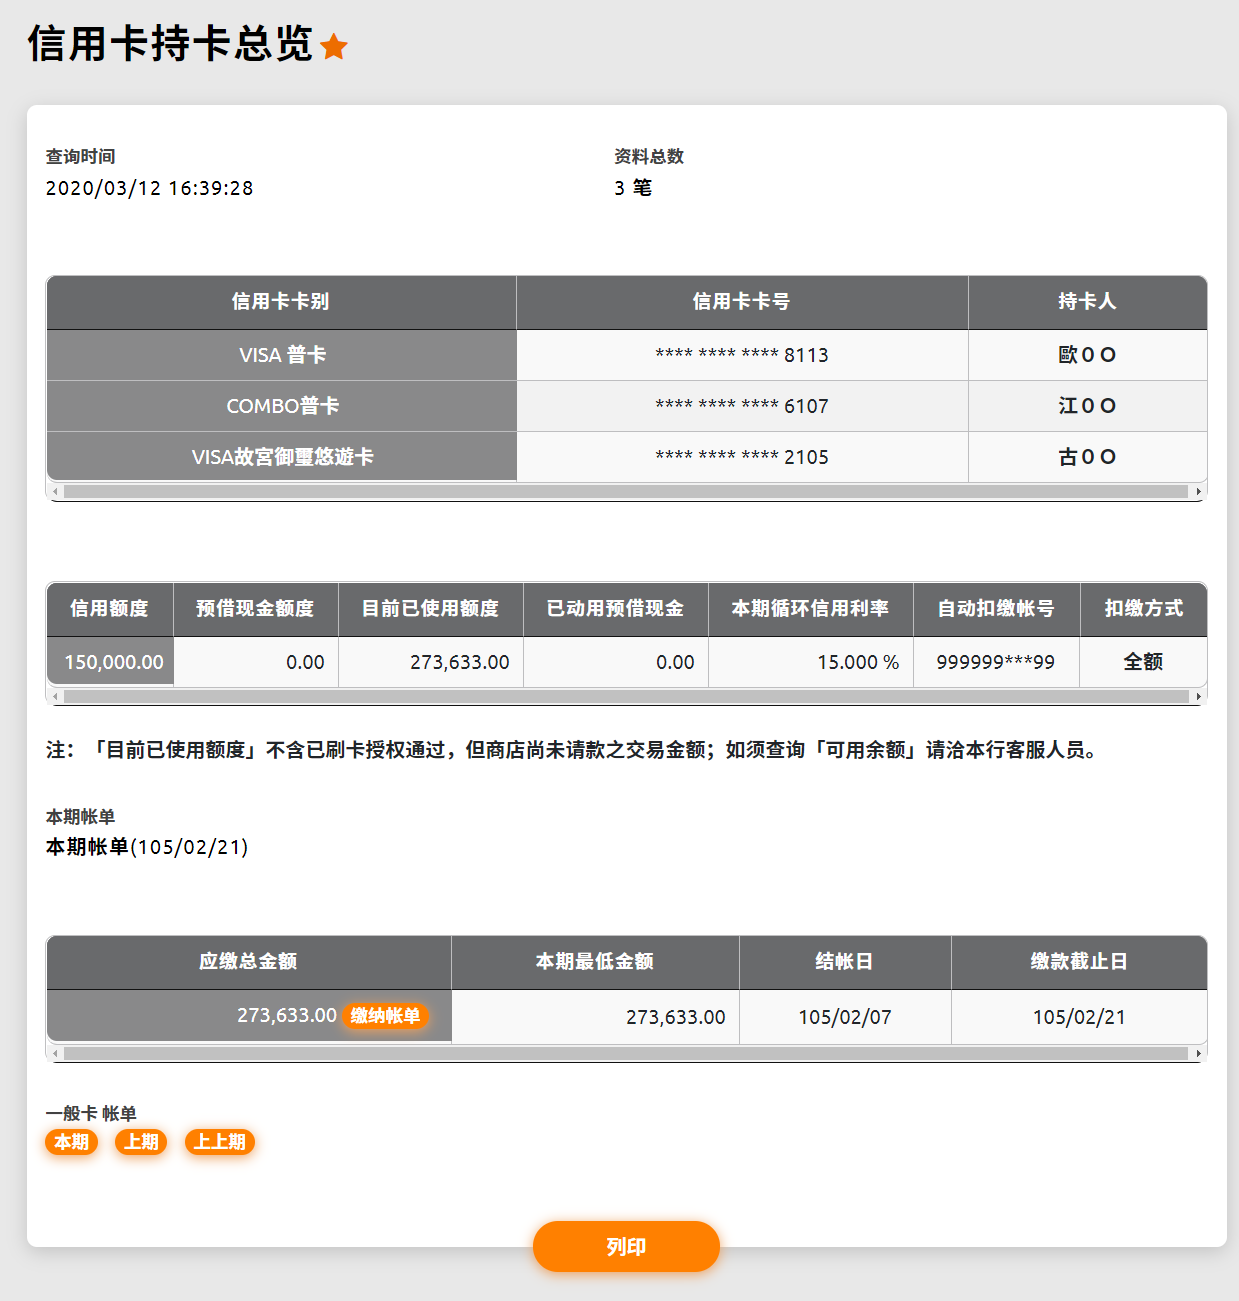Click the orange favorite star icon
Image resolution: width=1239 pixels, height=1301 pixels.
click(334, 47)
